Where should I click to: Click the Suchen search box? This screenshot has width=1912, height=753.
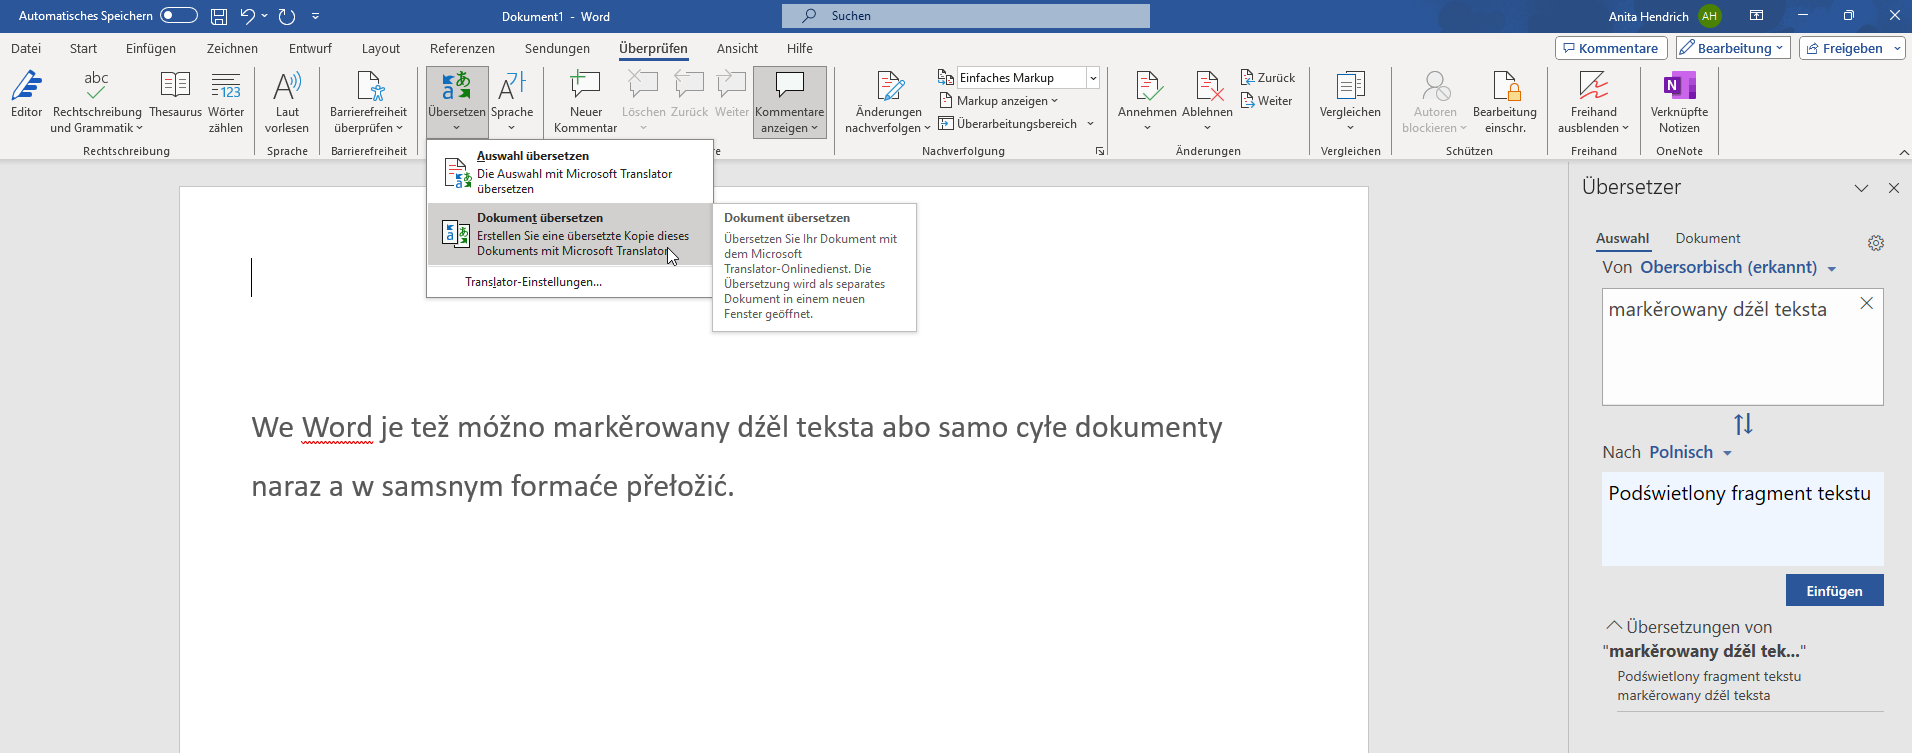click(x=966, y=16)
